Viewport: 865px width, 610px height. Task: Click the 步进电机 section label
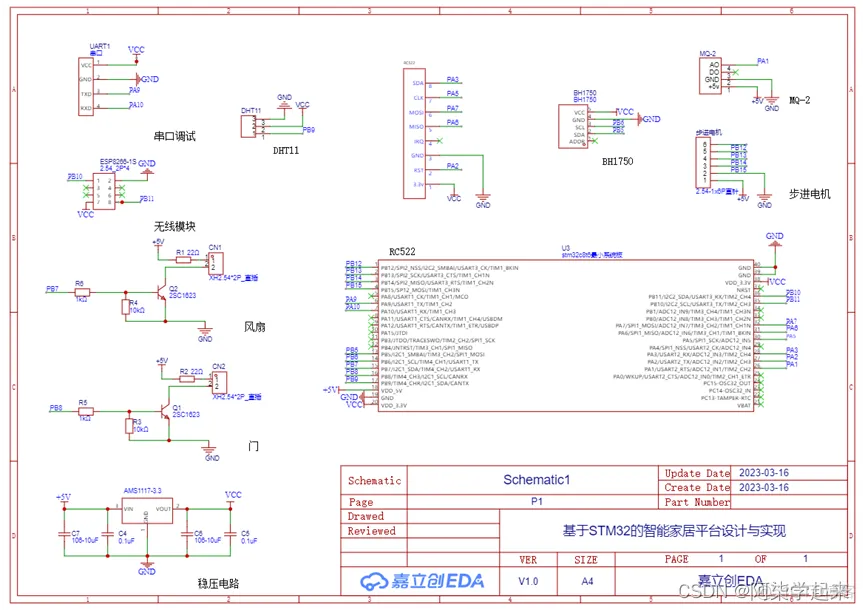[809, 194]
